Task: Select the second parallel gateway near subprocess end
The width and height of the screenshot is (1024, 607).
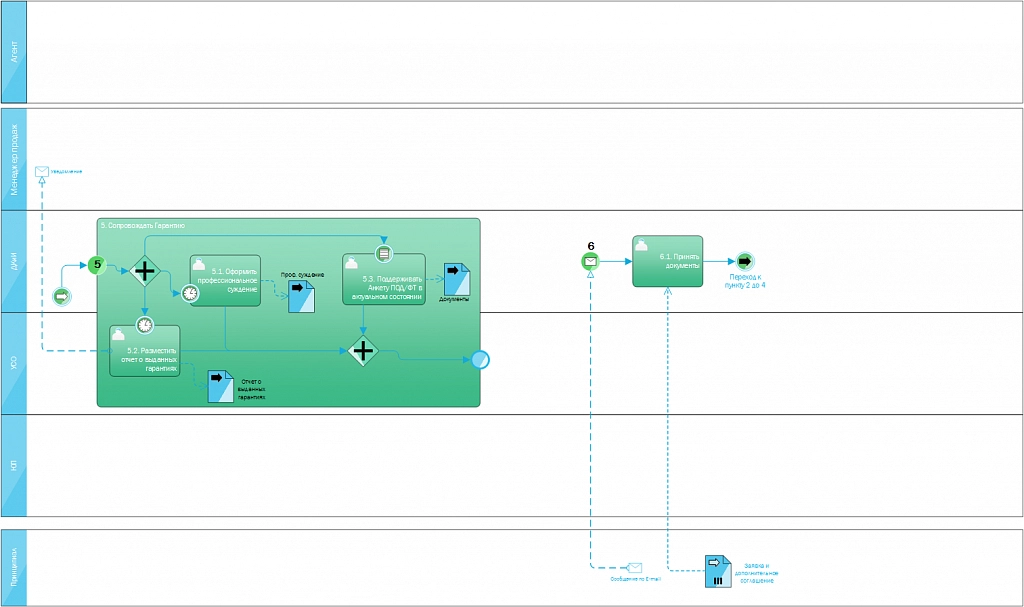Action: pos(362,351)
